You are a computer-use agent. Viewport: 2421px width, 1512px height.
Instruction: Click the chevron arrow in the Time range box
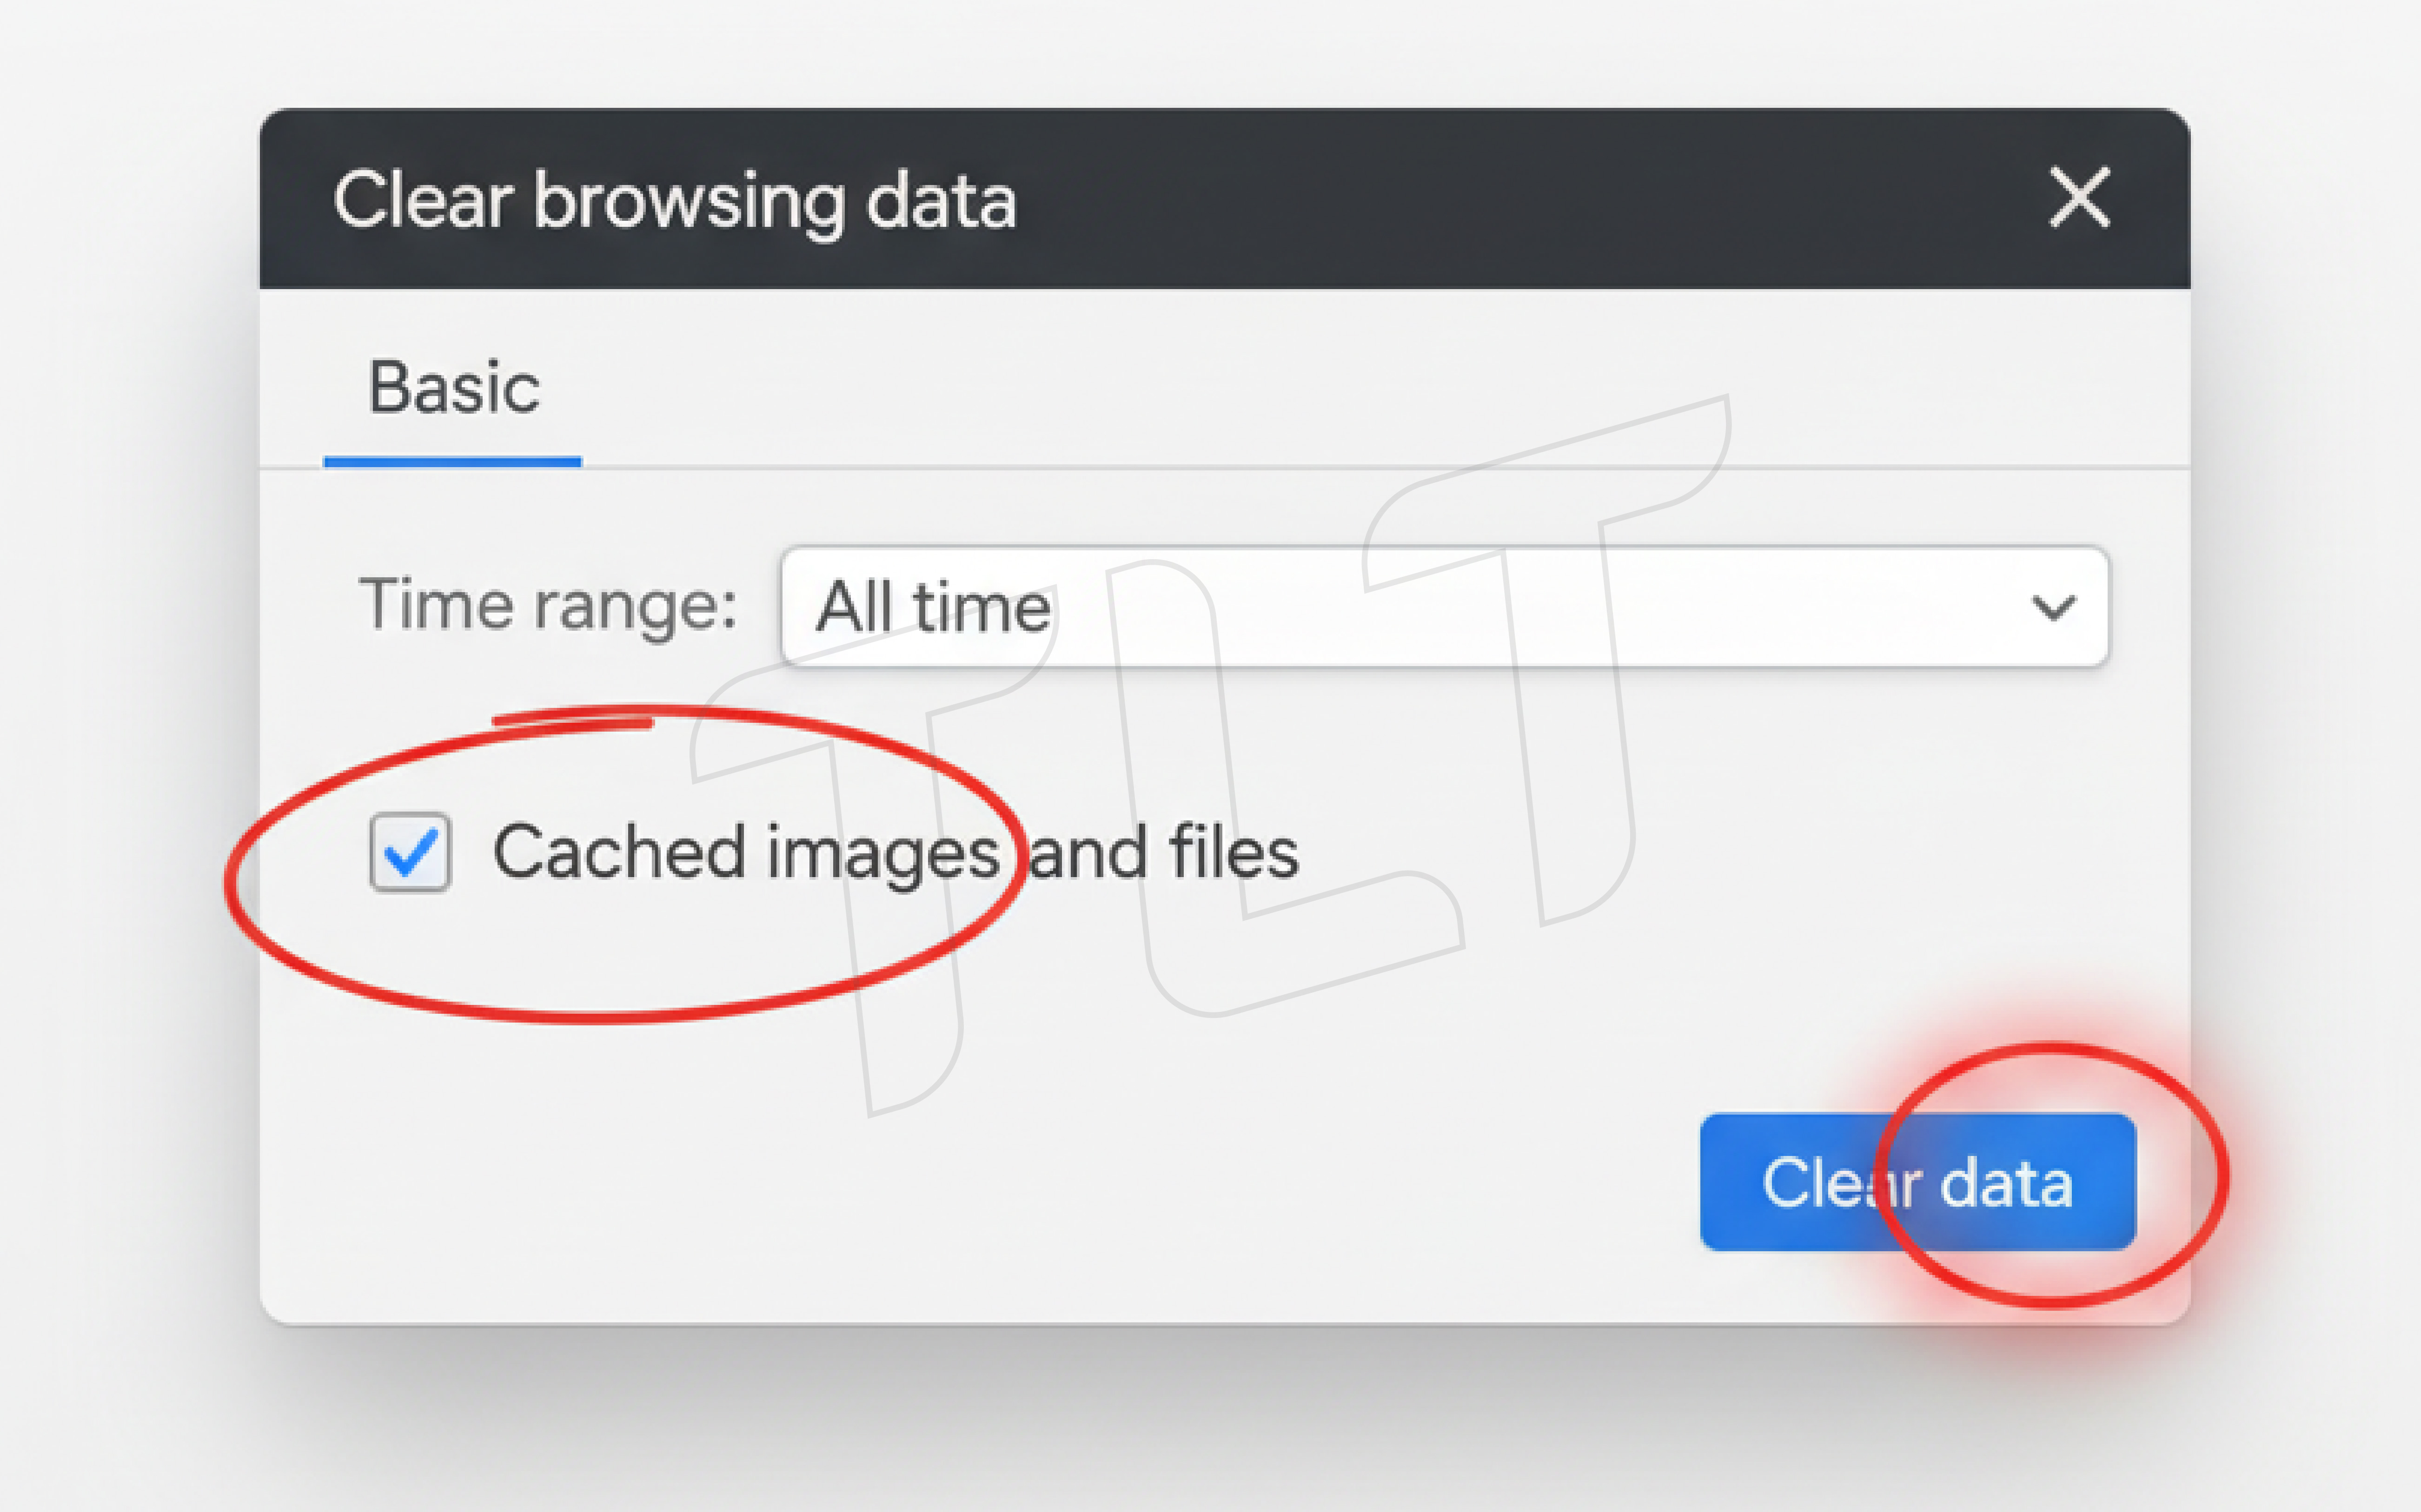click(x=2053, y=607)
